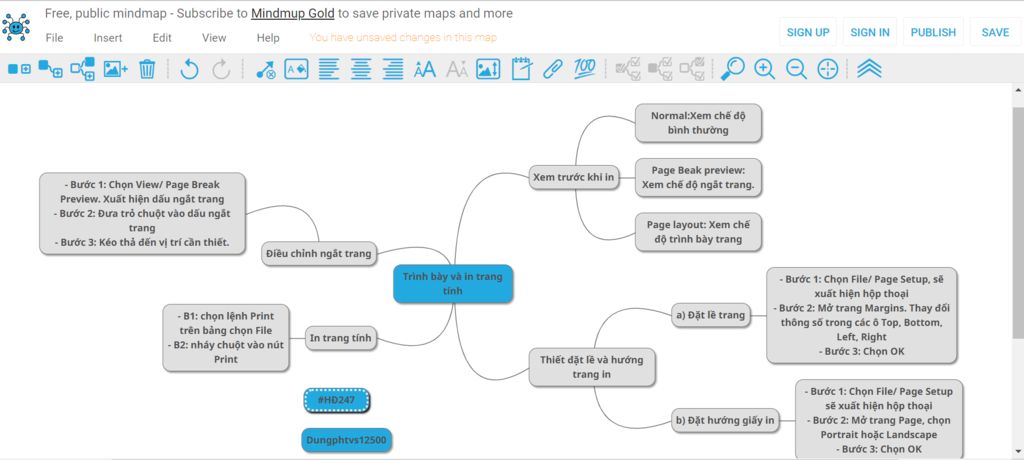1024x460 pixels.
Task: Open the Help menu
Action: pos(268,38)
